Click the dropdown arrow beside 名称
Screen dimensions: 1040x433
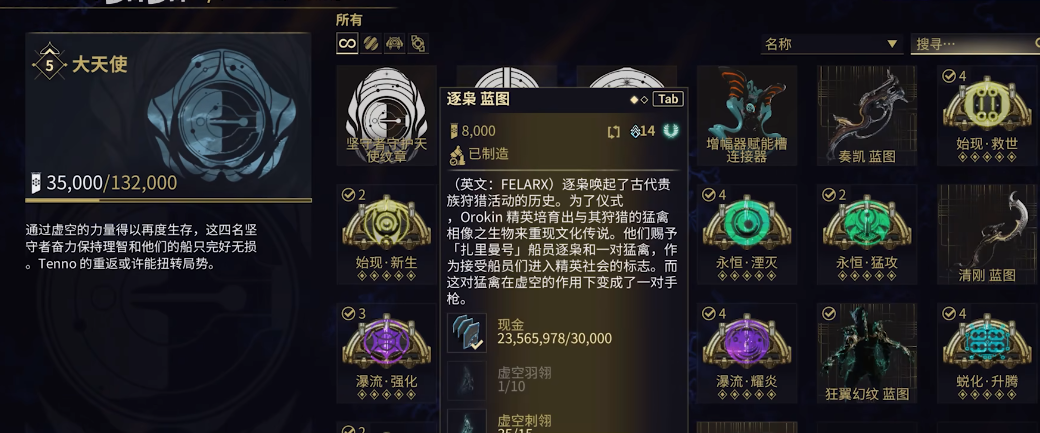click(x=892, y=44)
